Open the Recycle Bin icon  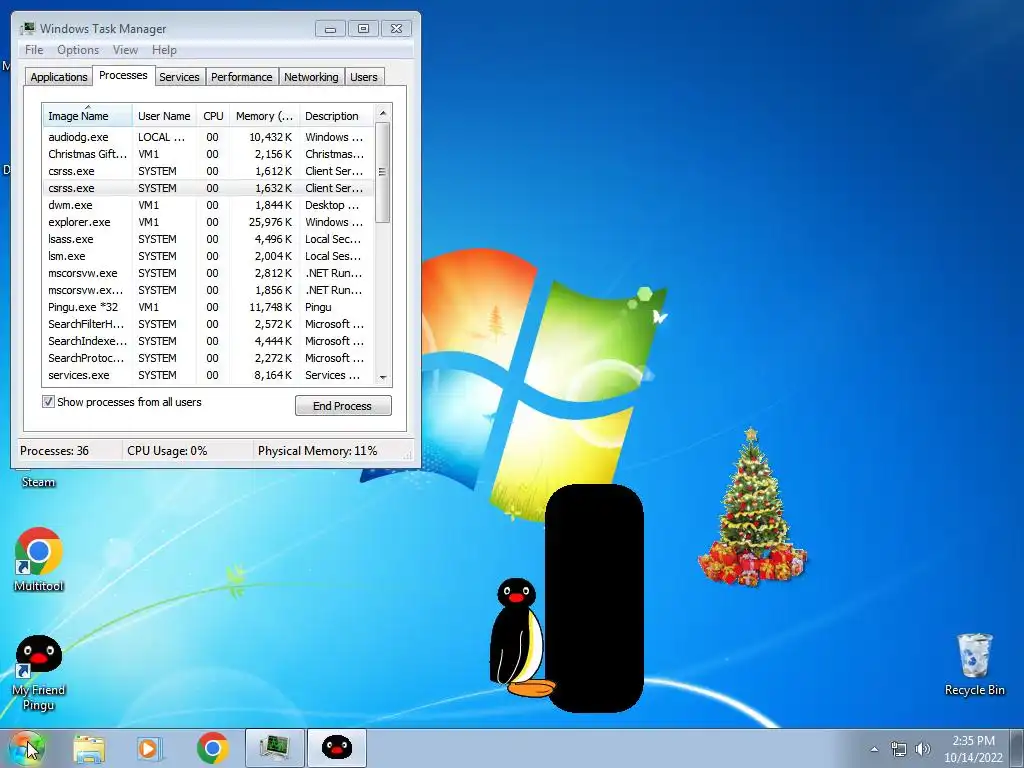(x=974, y=664)
